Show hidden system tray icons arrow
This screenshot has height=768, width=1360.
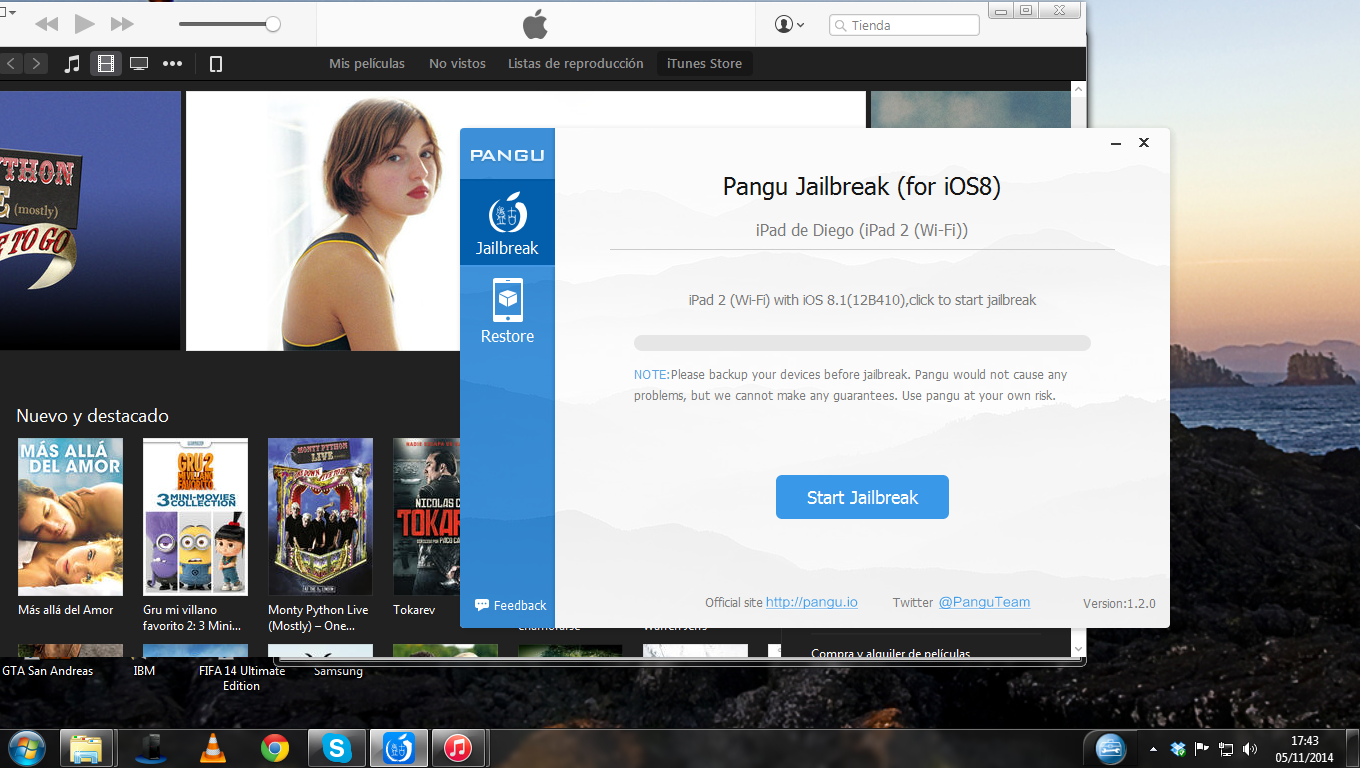pyautogui.click(x=1153, y=748)
